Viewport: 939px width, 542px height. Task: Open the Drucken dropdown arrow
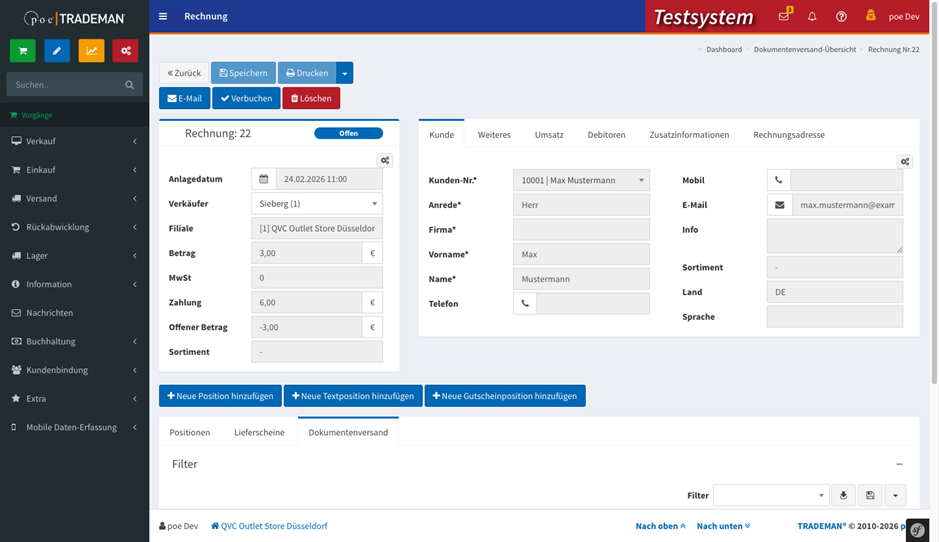tap(345, 73)
